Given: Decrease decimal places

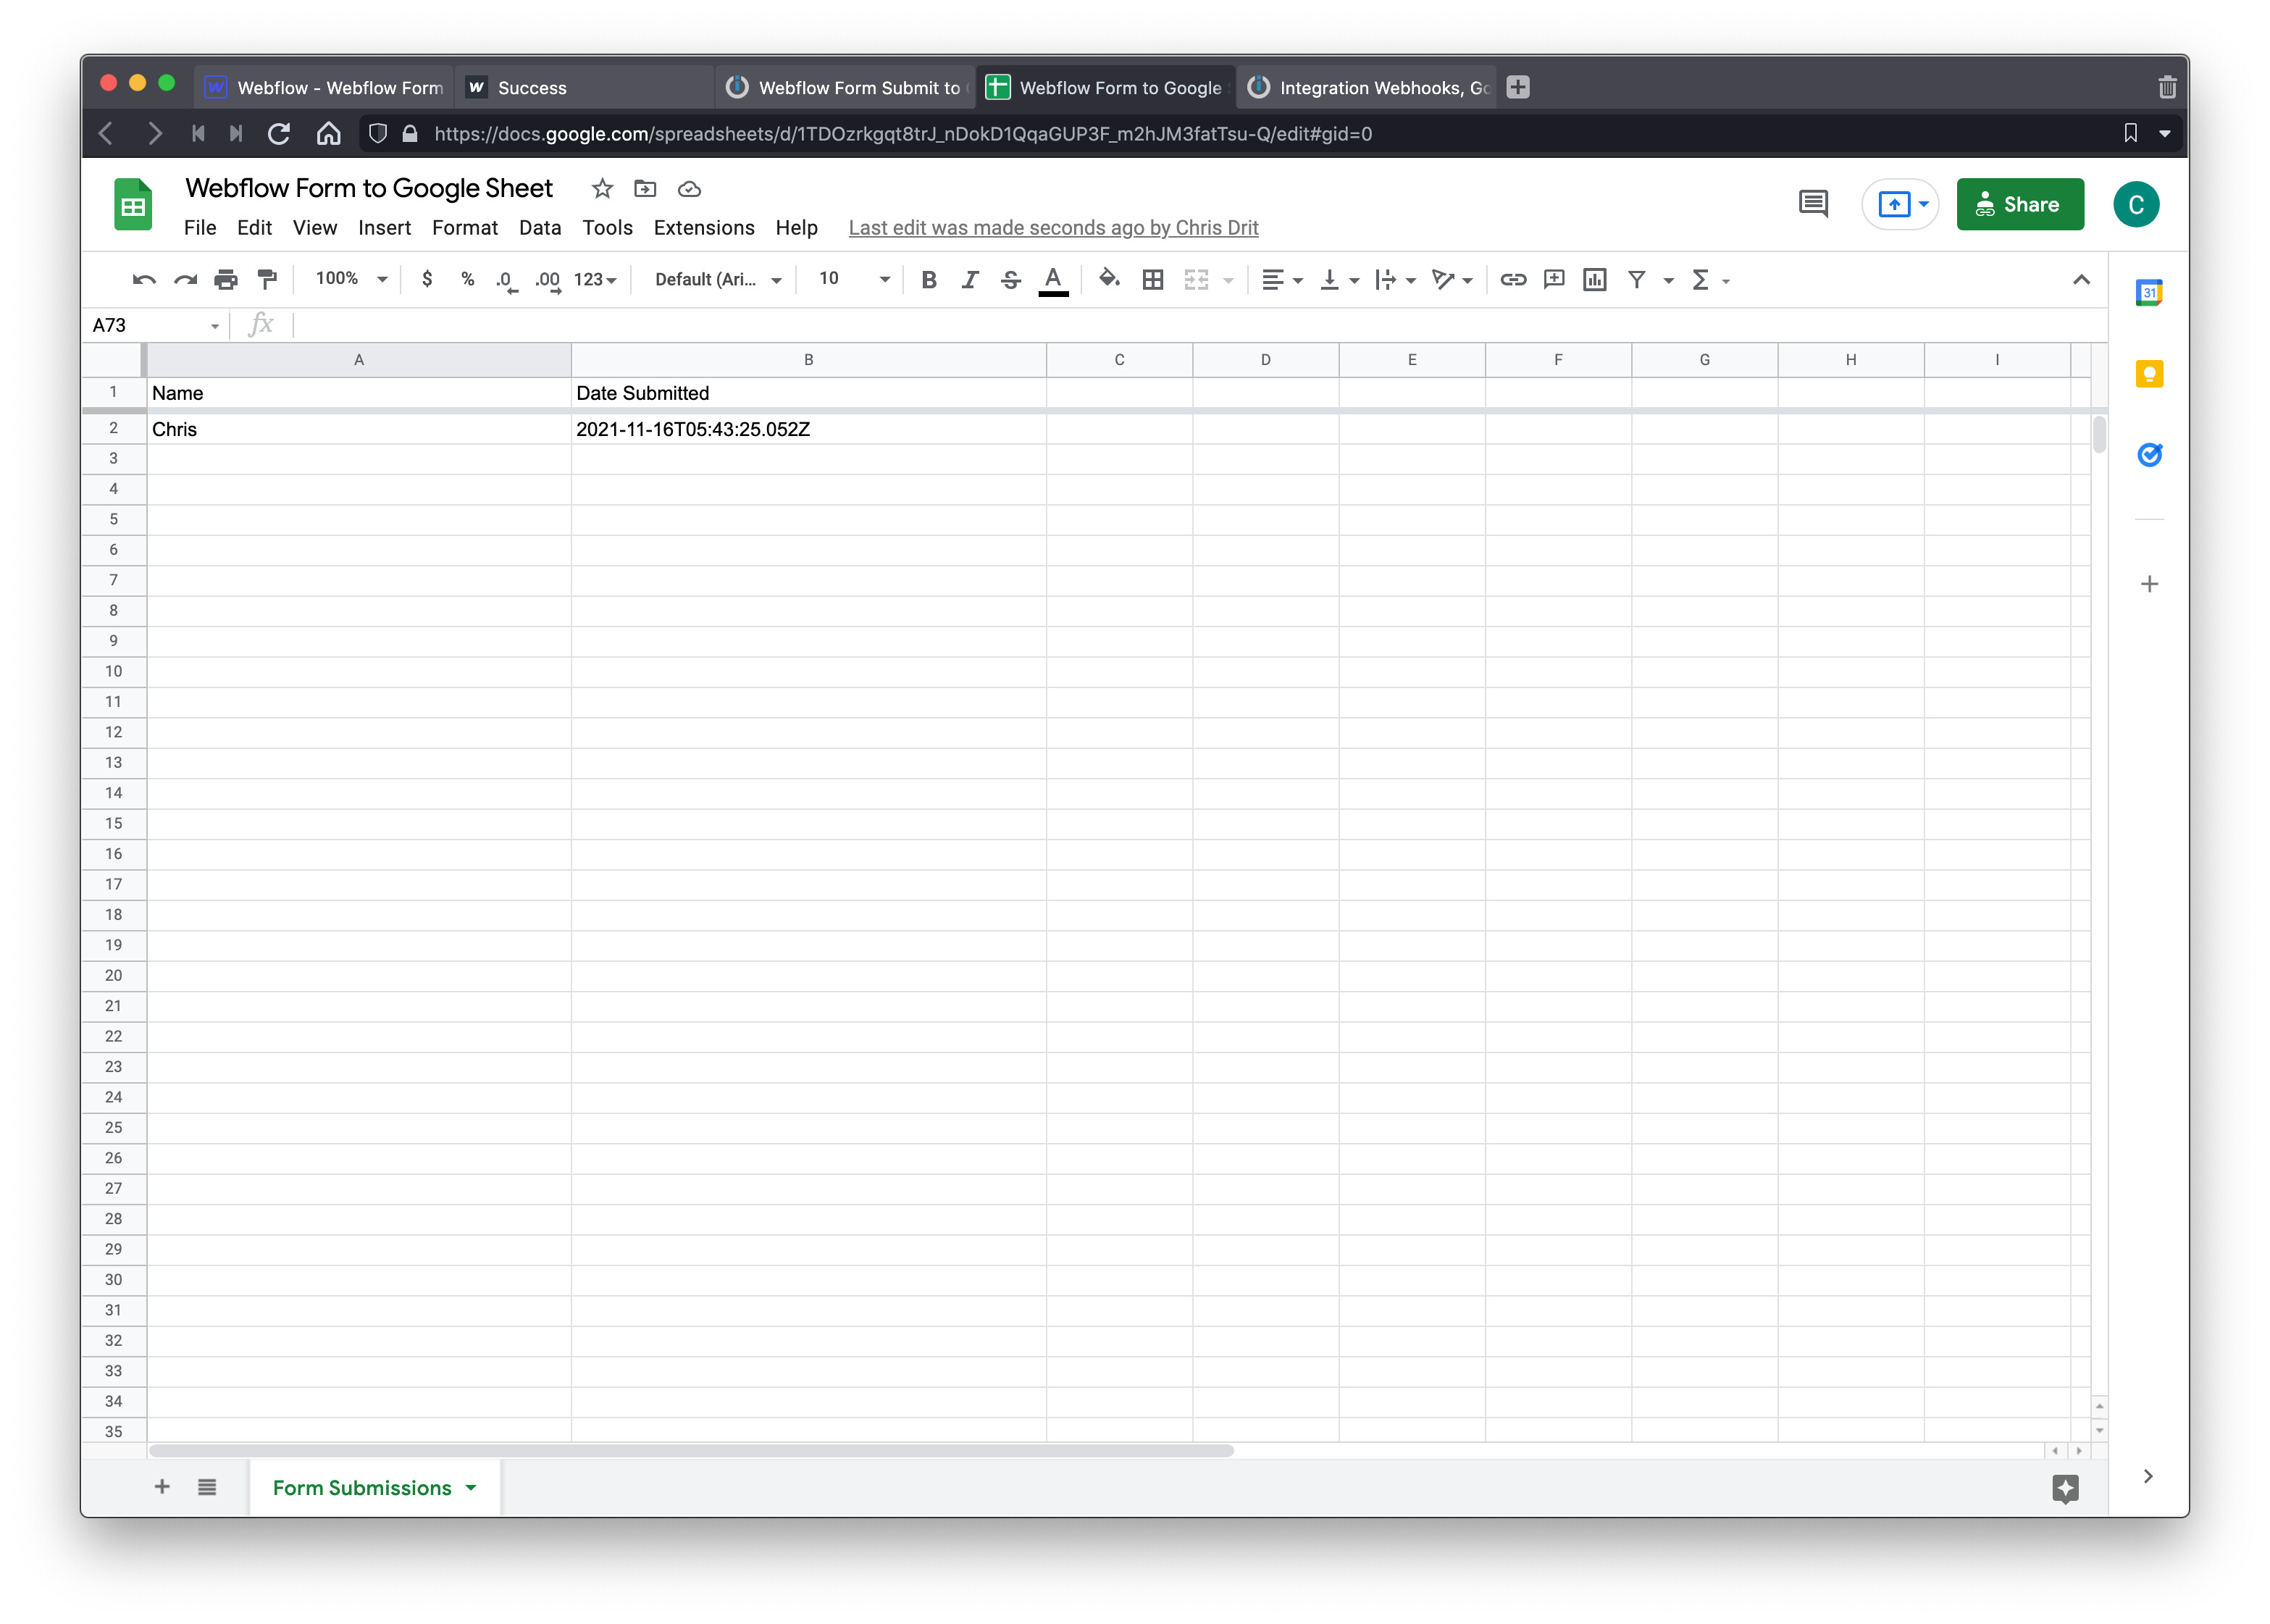Looking at the screenshot, I should (x=507, y=280).
